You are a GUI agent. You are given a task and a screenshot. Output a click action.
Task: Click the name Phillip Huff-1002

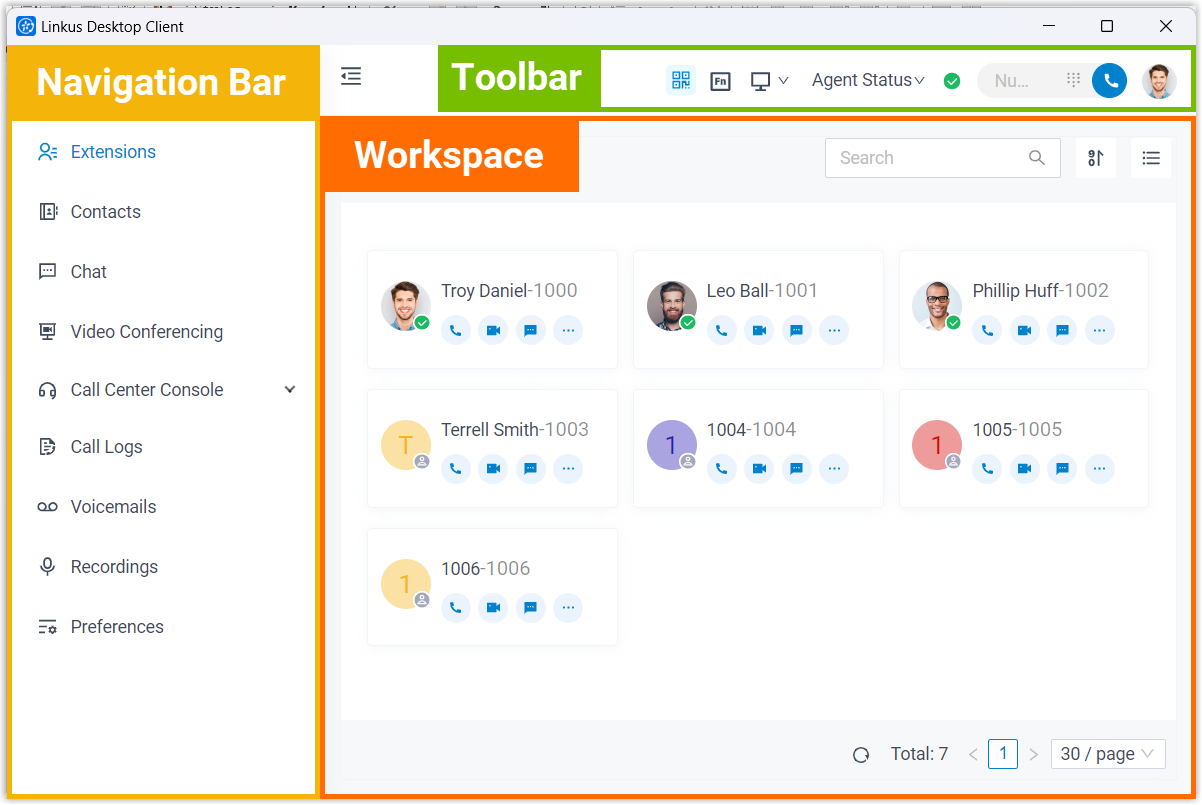1040,291
